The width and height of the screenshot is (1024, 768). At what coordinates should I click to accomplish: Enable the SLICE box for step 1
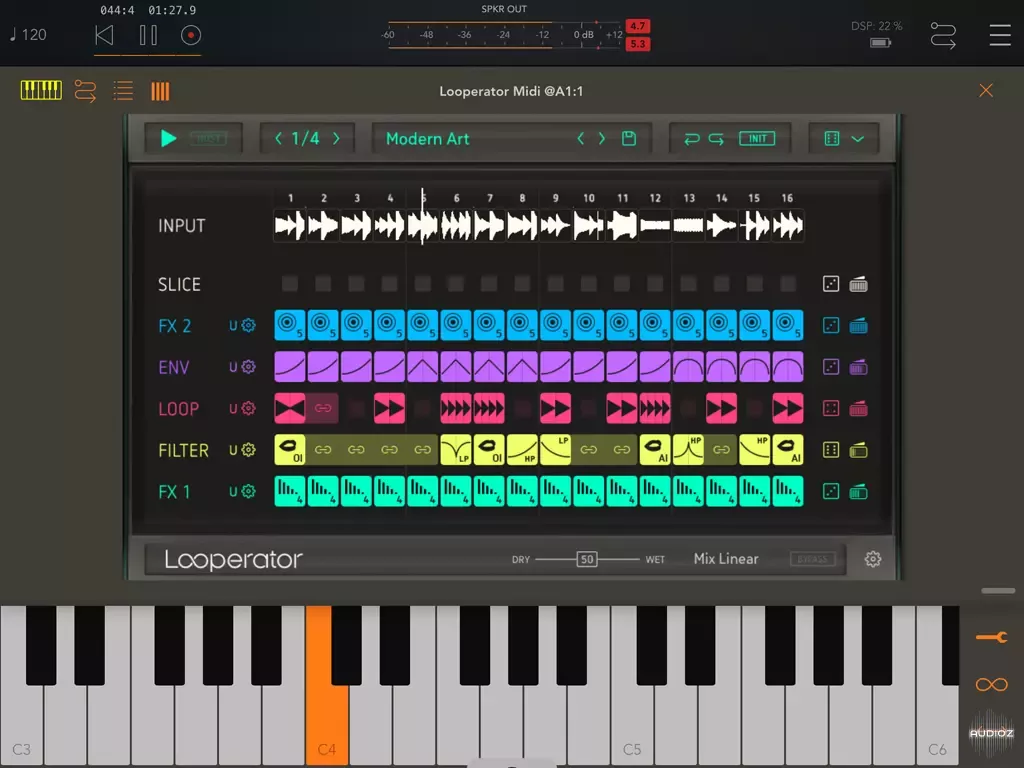click(x=290, y=283)
